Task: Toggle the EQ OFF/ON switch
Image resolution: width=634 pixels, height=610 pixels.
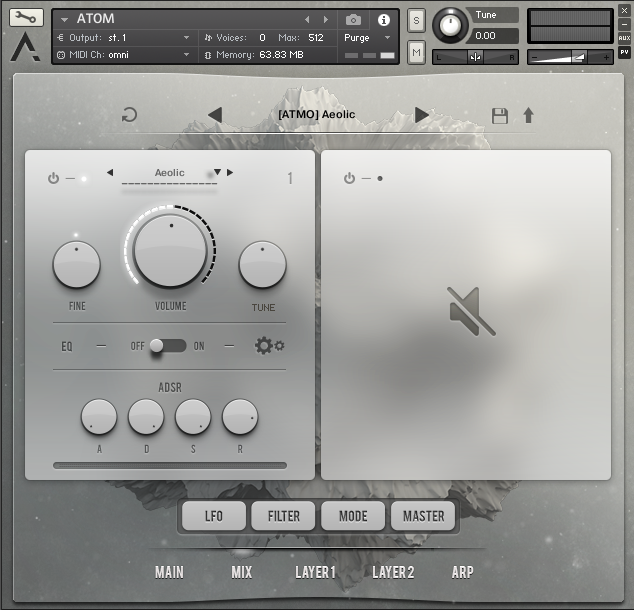Action: [168, 346]
